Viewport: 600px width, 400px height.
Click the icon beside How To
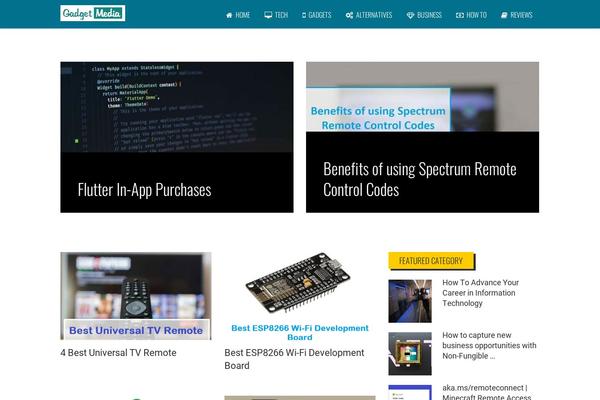pyautogui.click(x=460, y=15)
